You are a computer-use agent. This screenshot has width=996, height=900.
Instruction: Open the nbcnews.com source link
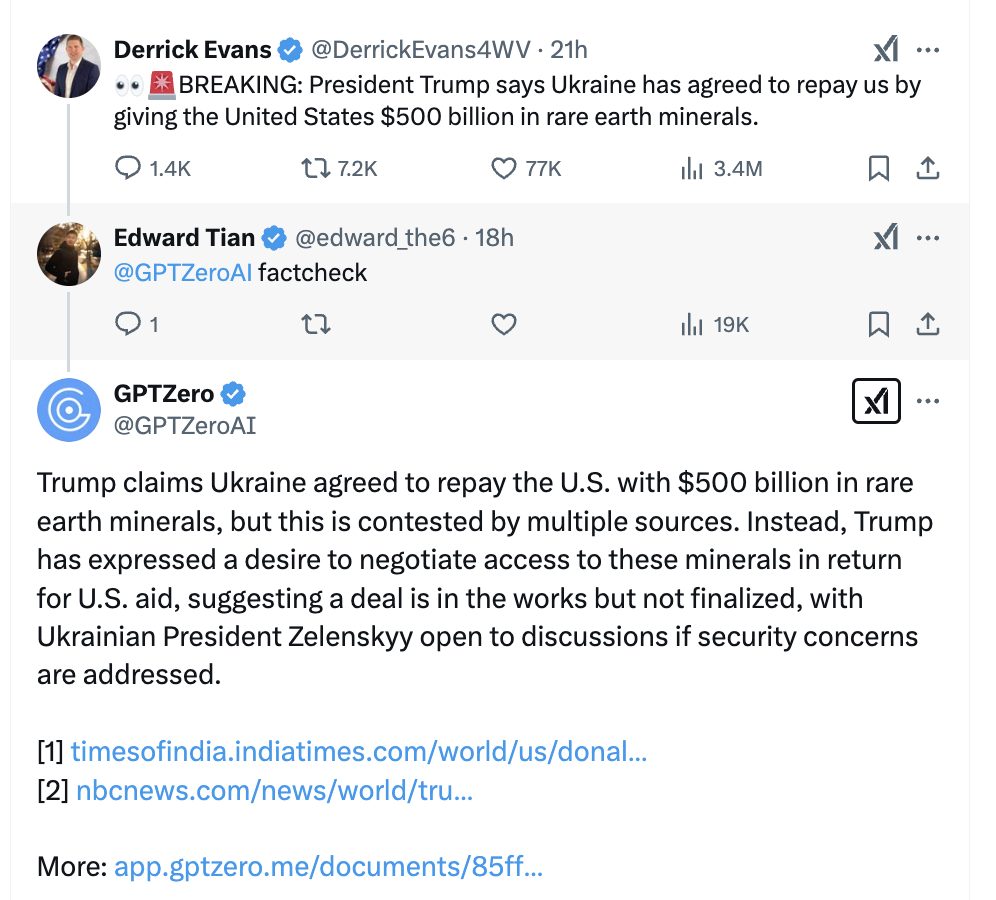pos(274,791)
